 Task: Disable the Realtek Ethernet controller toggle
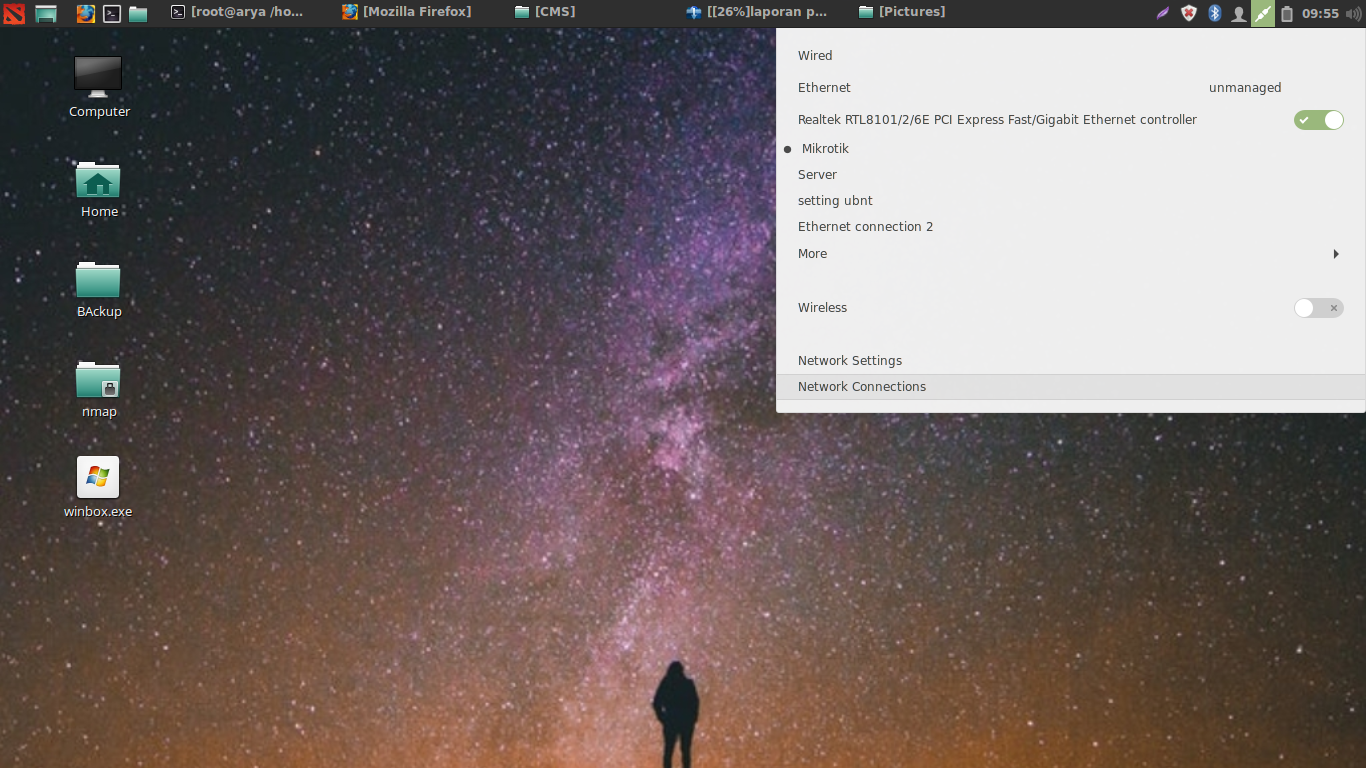click(x=1318, y=119)
